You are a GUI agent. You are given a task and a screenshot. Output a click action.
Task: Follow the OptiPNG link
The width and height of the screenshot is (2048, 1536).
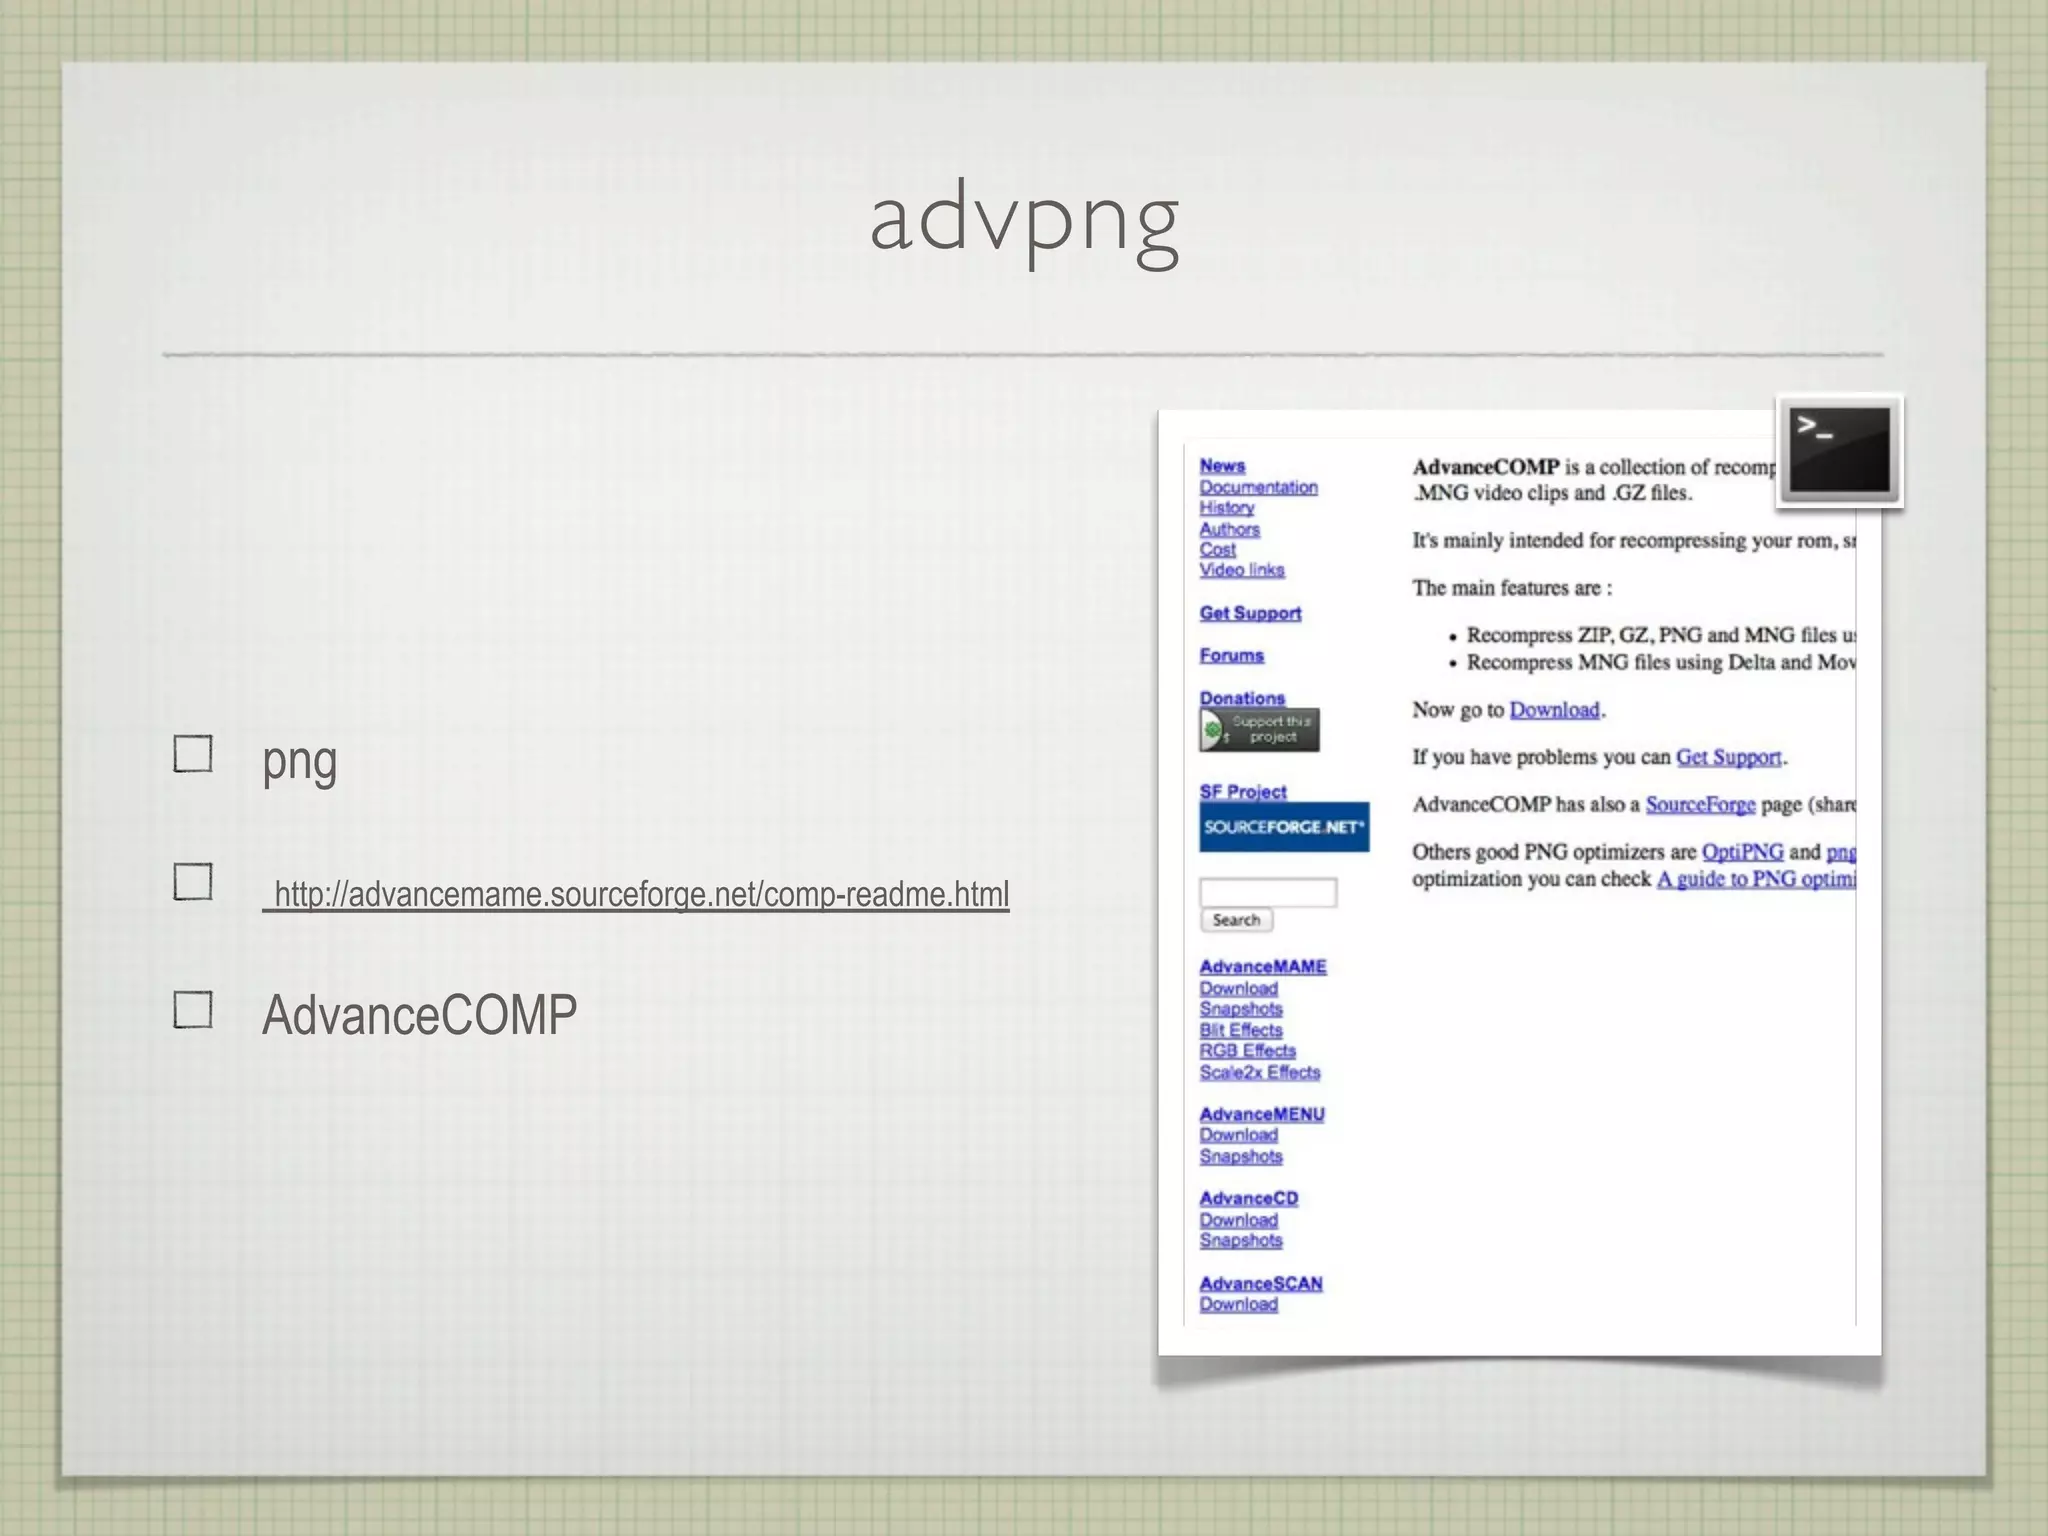point(1742,852)
